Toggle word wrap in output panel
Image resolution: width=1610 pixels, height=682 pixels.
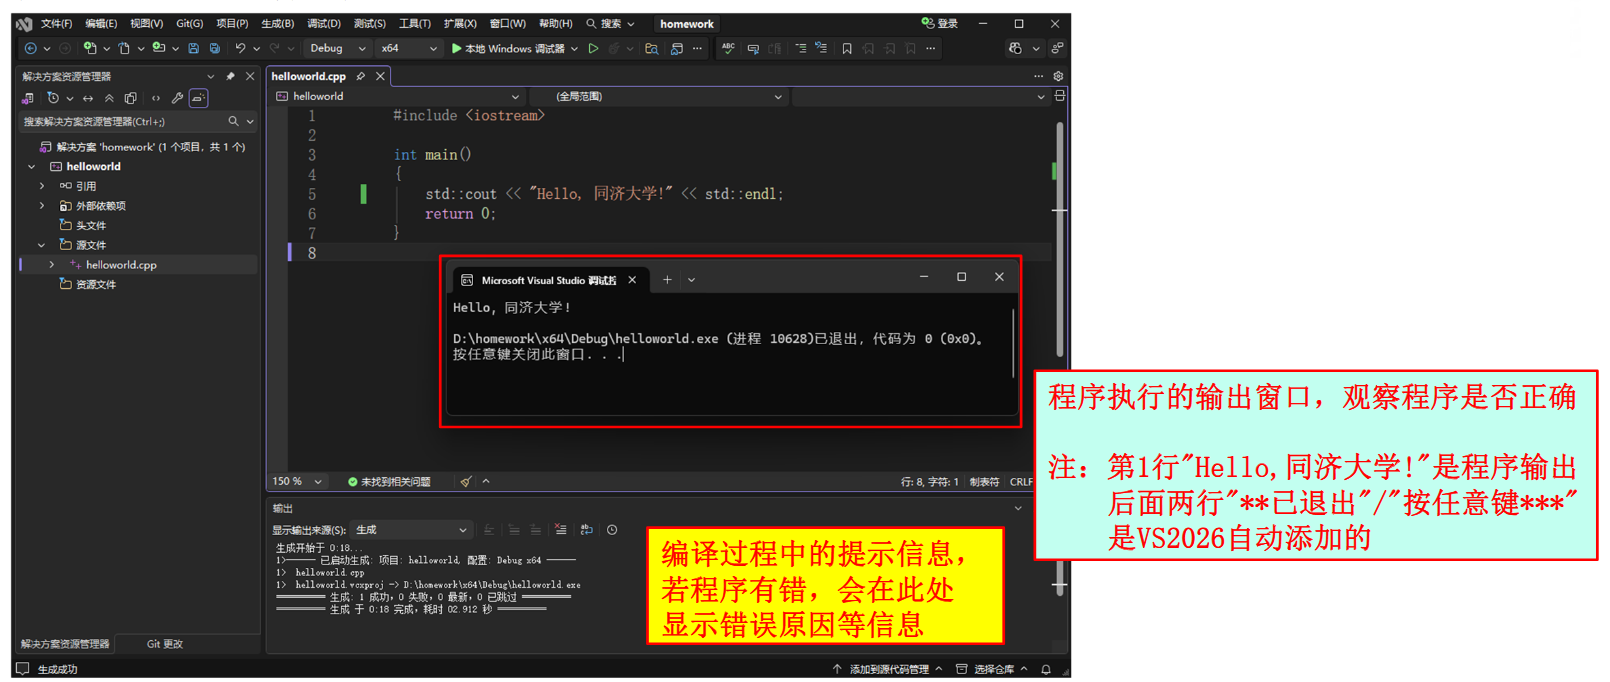[586, 530]
